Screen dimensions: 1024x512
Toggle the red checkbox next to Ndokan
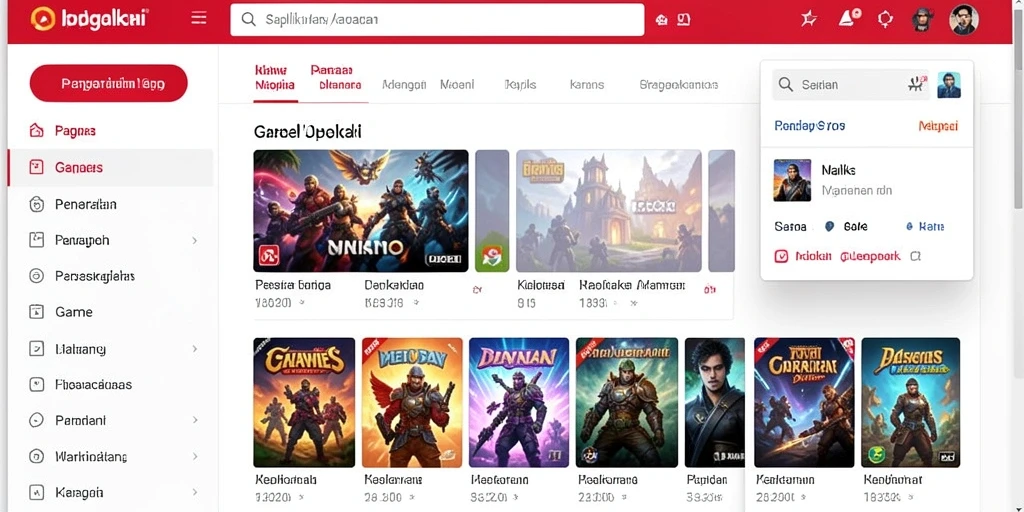[x=781, y=257]
